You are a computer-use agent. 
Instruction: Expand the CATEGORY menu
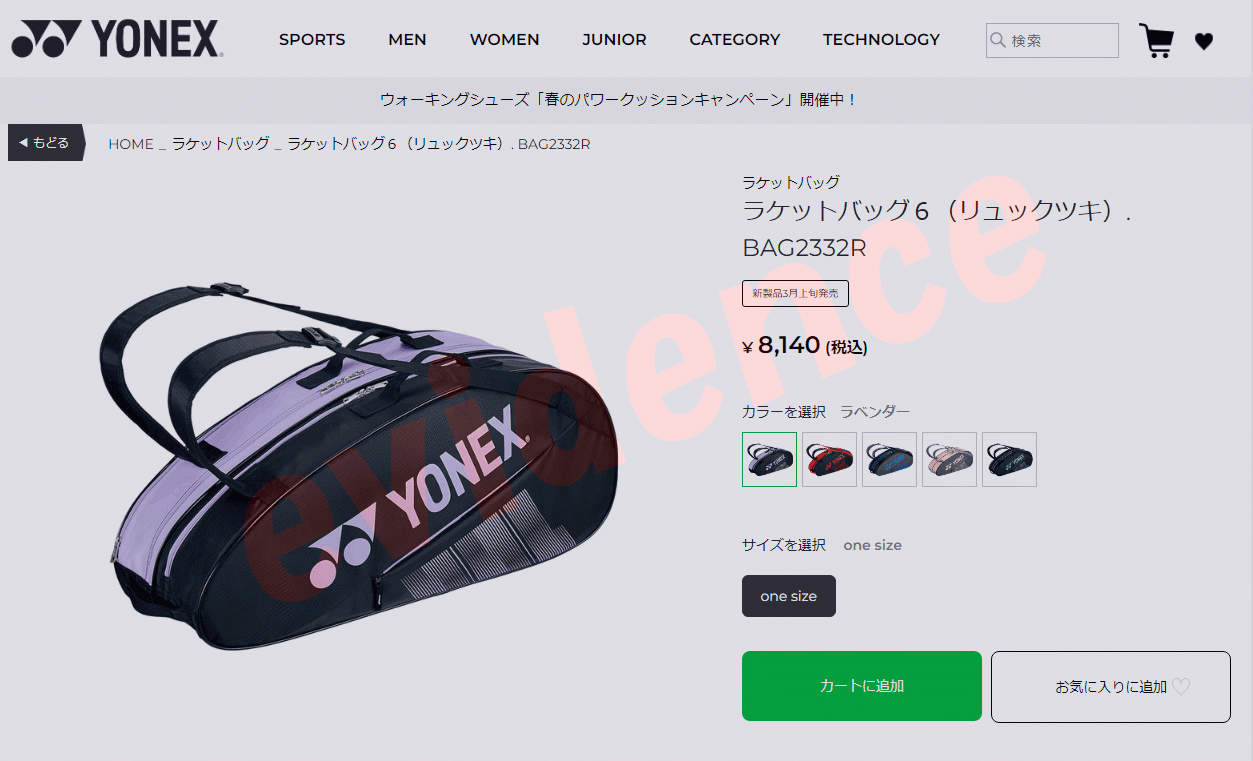coord(734,40)
